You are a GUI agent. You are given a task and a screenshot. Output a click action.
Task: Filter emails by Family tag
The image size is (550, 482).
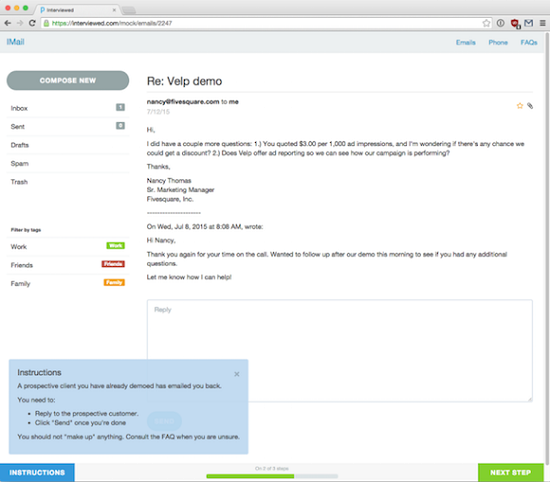68,283
